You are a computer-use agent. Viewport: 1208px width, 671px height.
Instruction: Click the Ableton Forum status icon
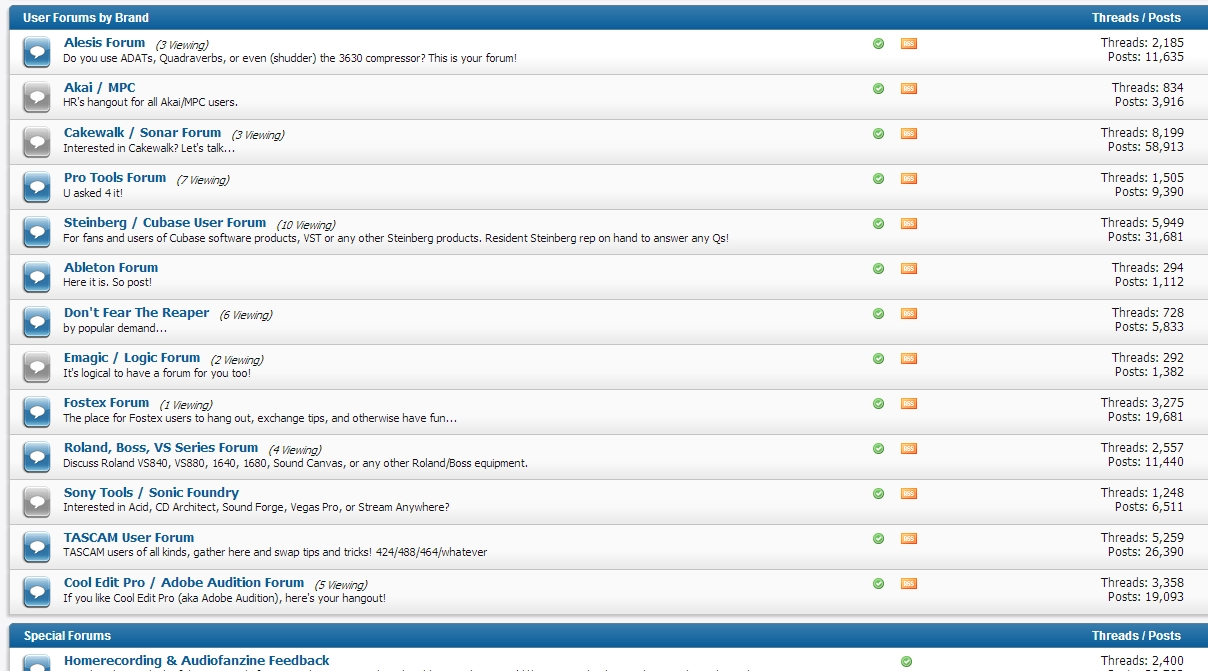coord(37,277)
